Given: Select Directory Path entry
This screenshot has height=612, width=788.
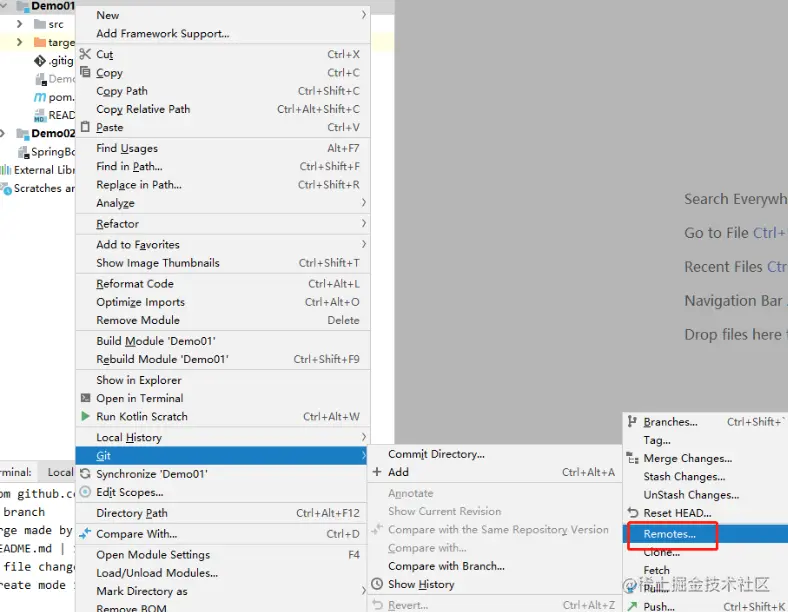Looking at the screenshot, I should (223, 513).
